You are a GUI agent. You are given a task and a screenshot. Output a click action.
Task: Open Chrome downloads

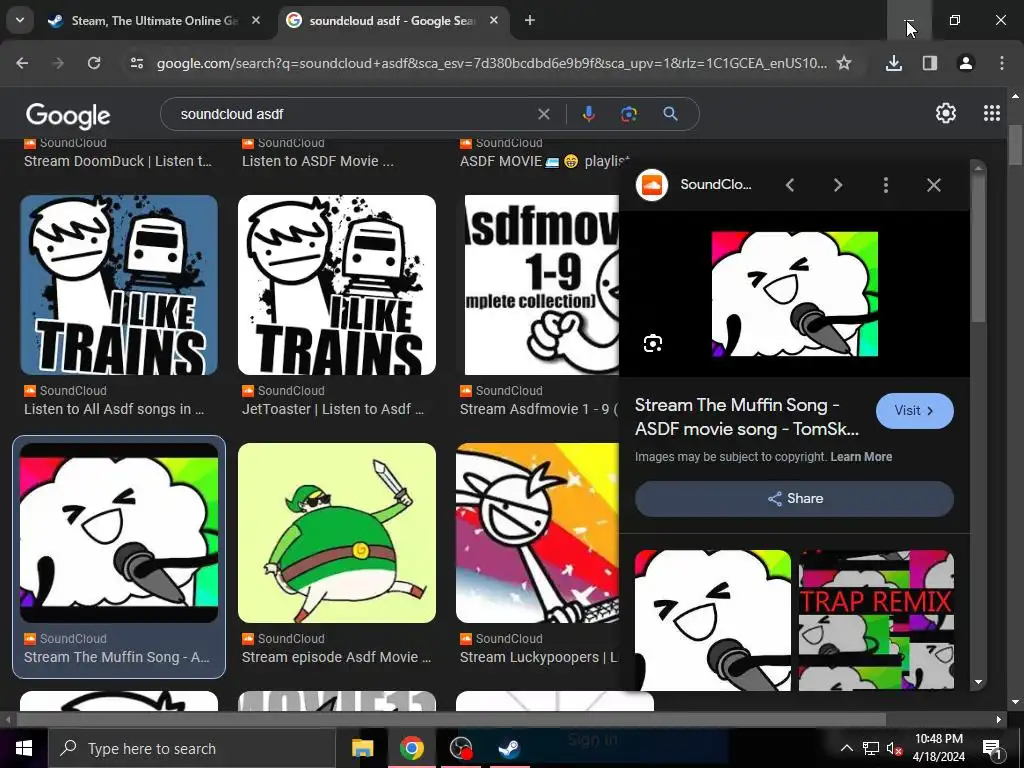click(x=894, y=63)
